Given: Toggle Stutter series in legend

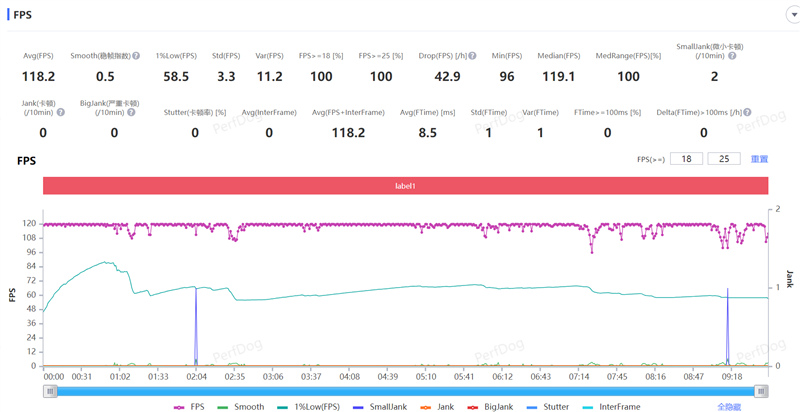Looking at the screenshot, I should click(547, 407).
